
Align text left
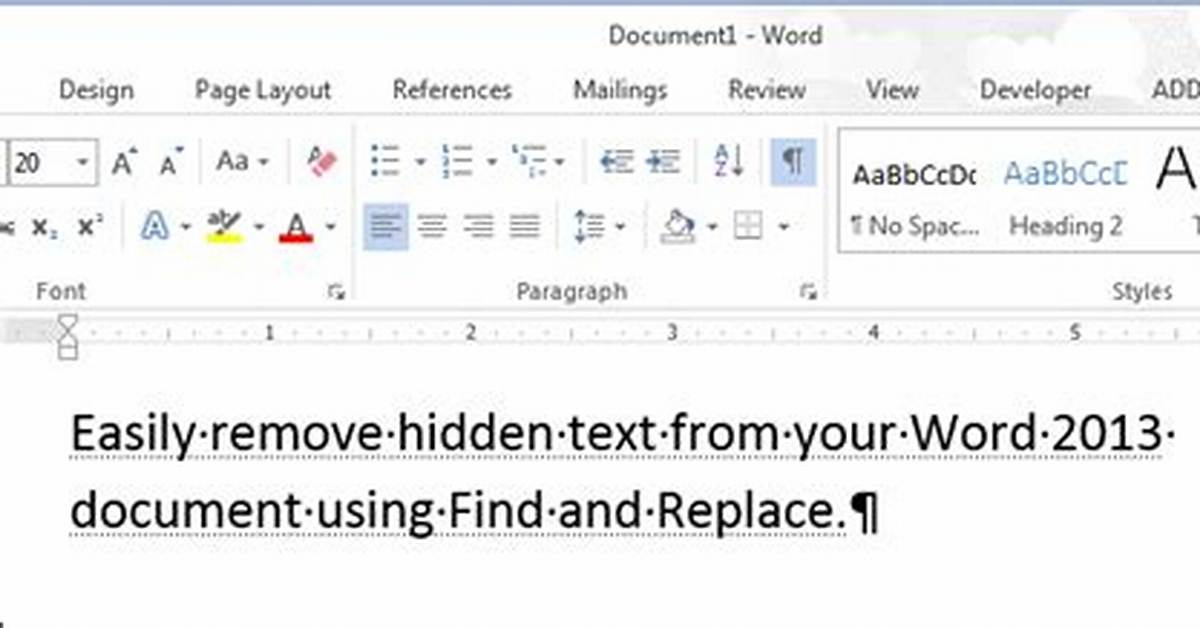click(x=385, y=227)
